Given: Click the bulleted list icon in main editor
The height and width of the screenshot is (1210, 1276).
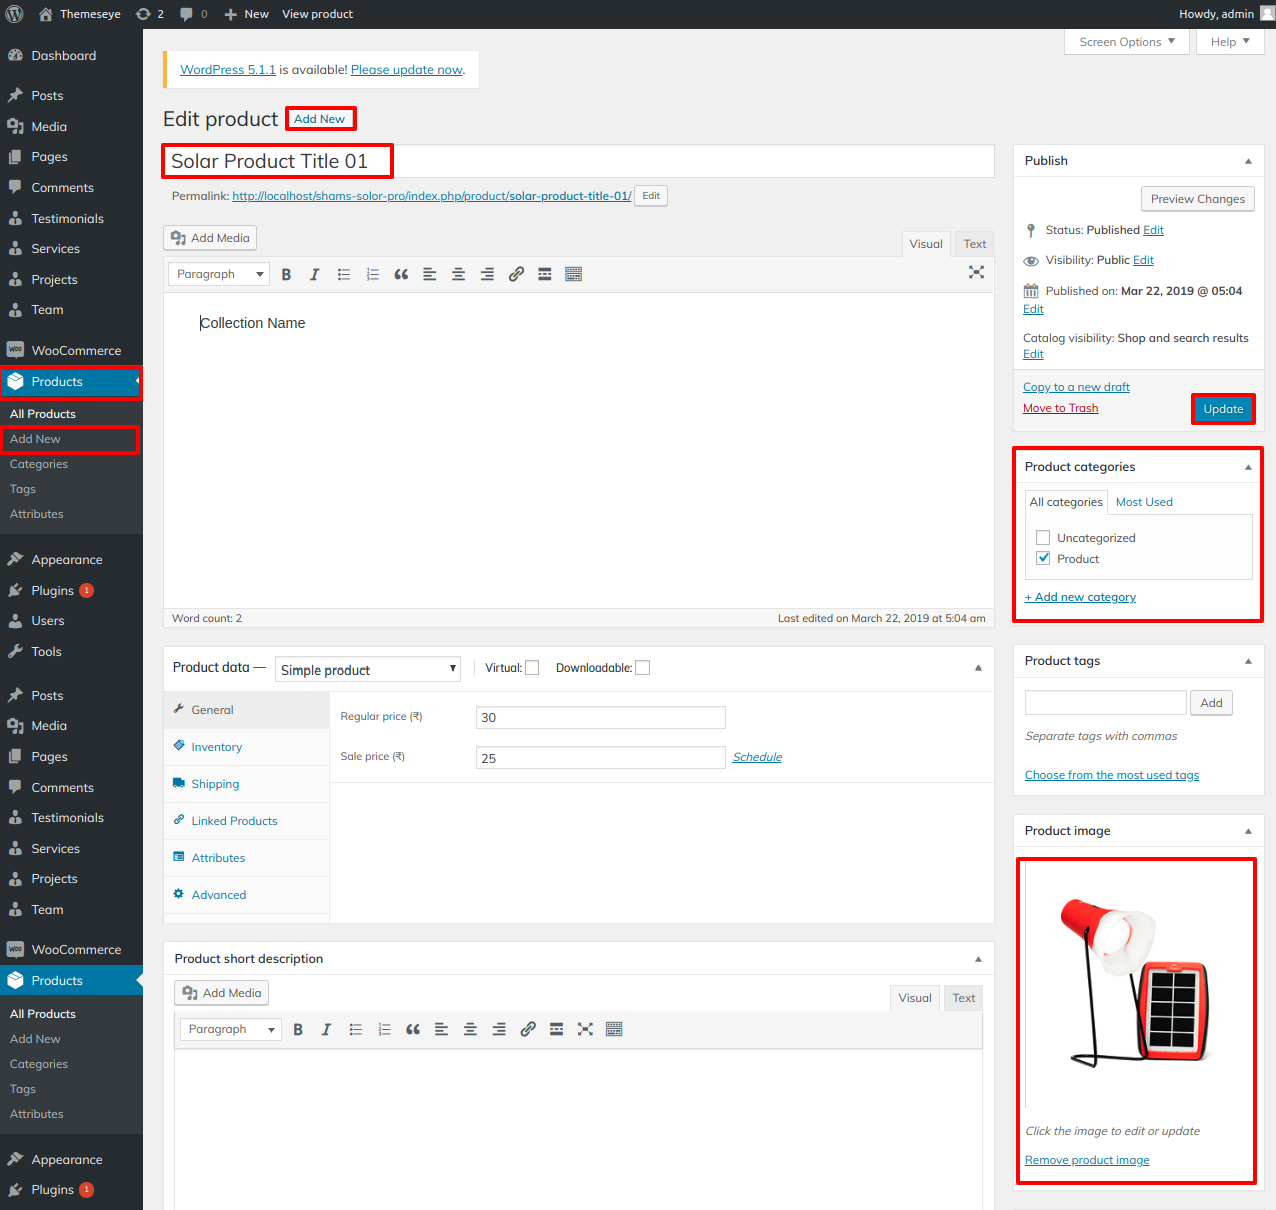Looking at the screenshot, I should pos(344,275).
